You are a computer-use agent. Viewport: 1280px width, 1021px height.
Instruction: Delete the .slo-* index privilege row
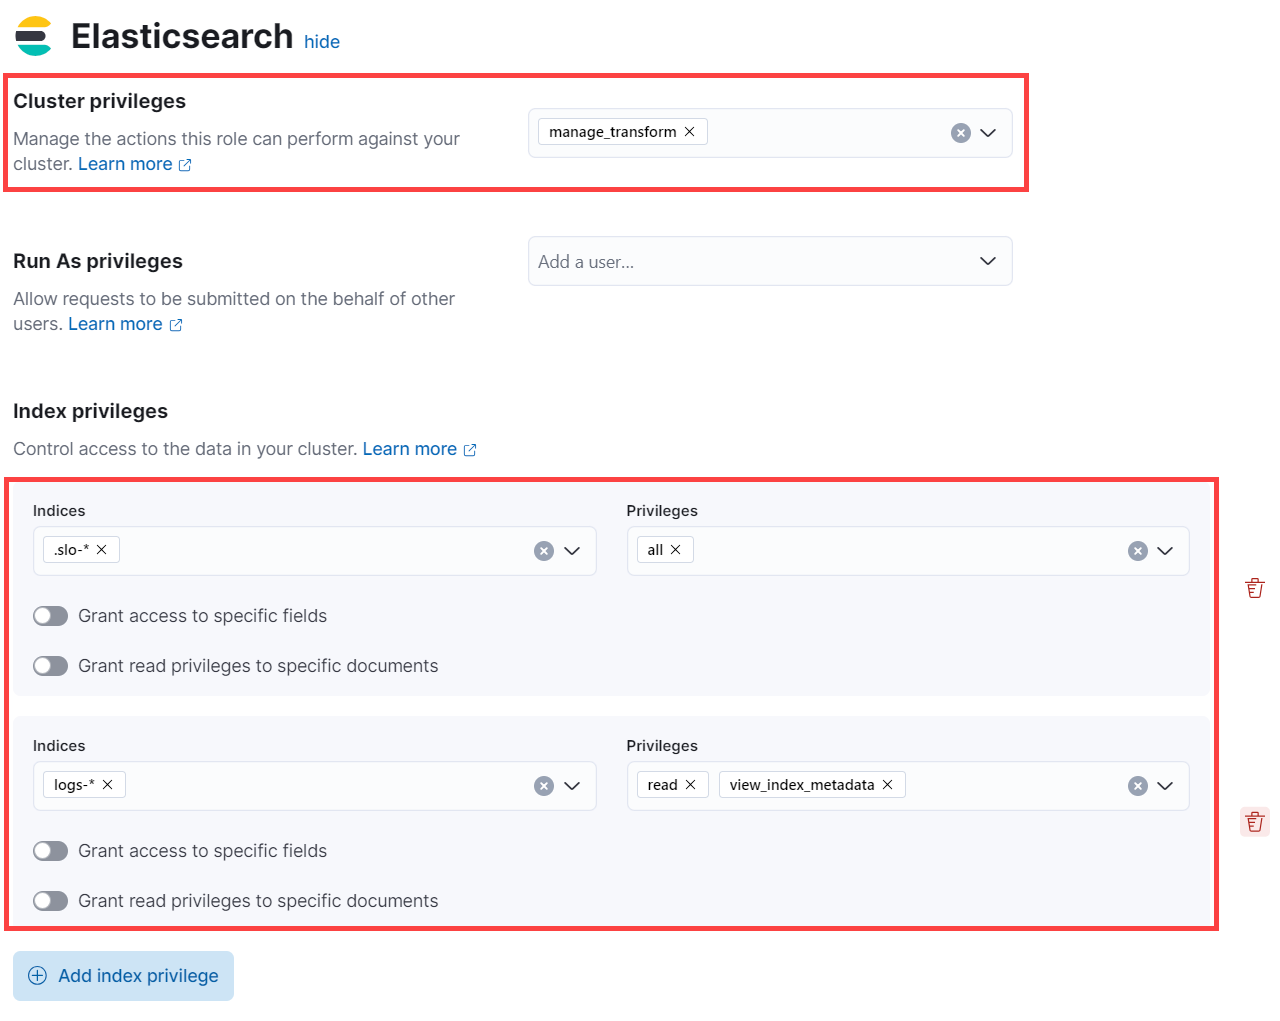tap(1254, 587)
